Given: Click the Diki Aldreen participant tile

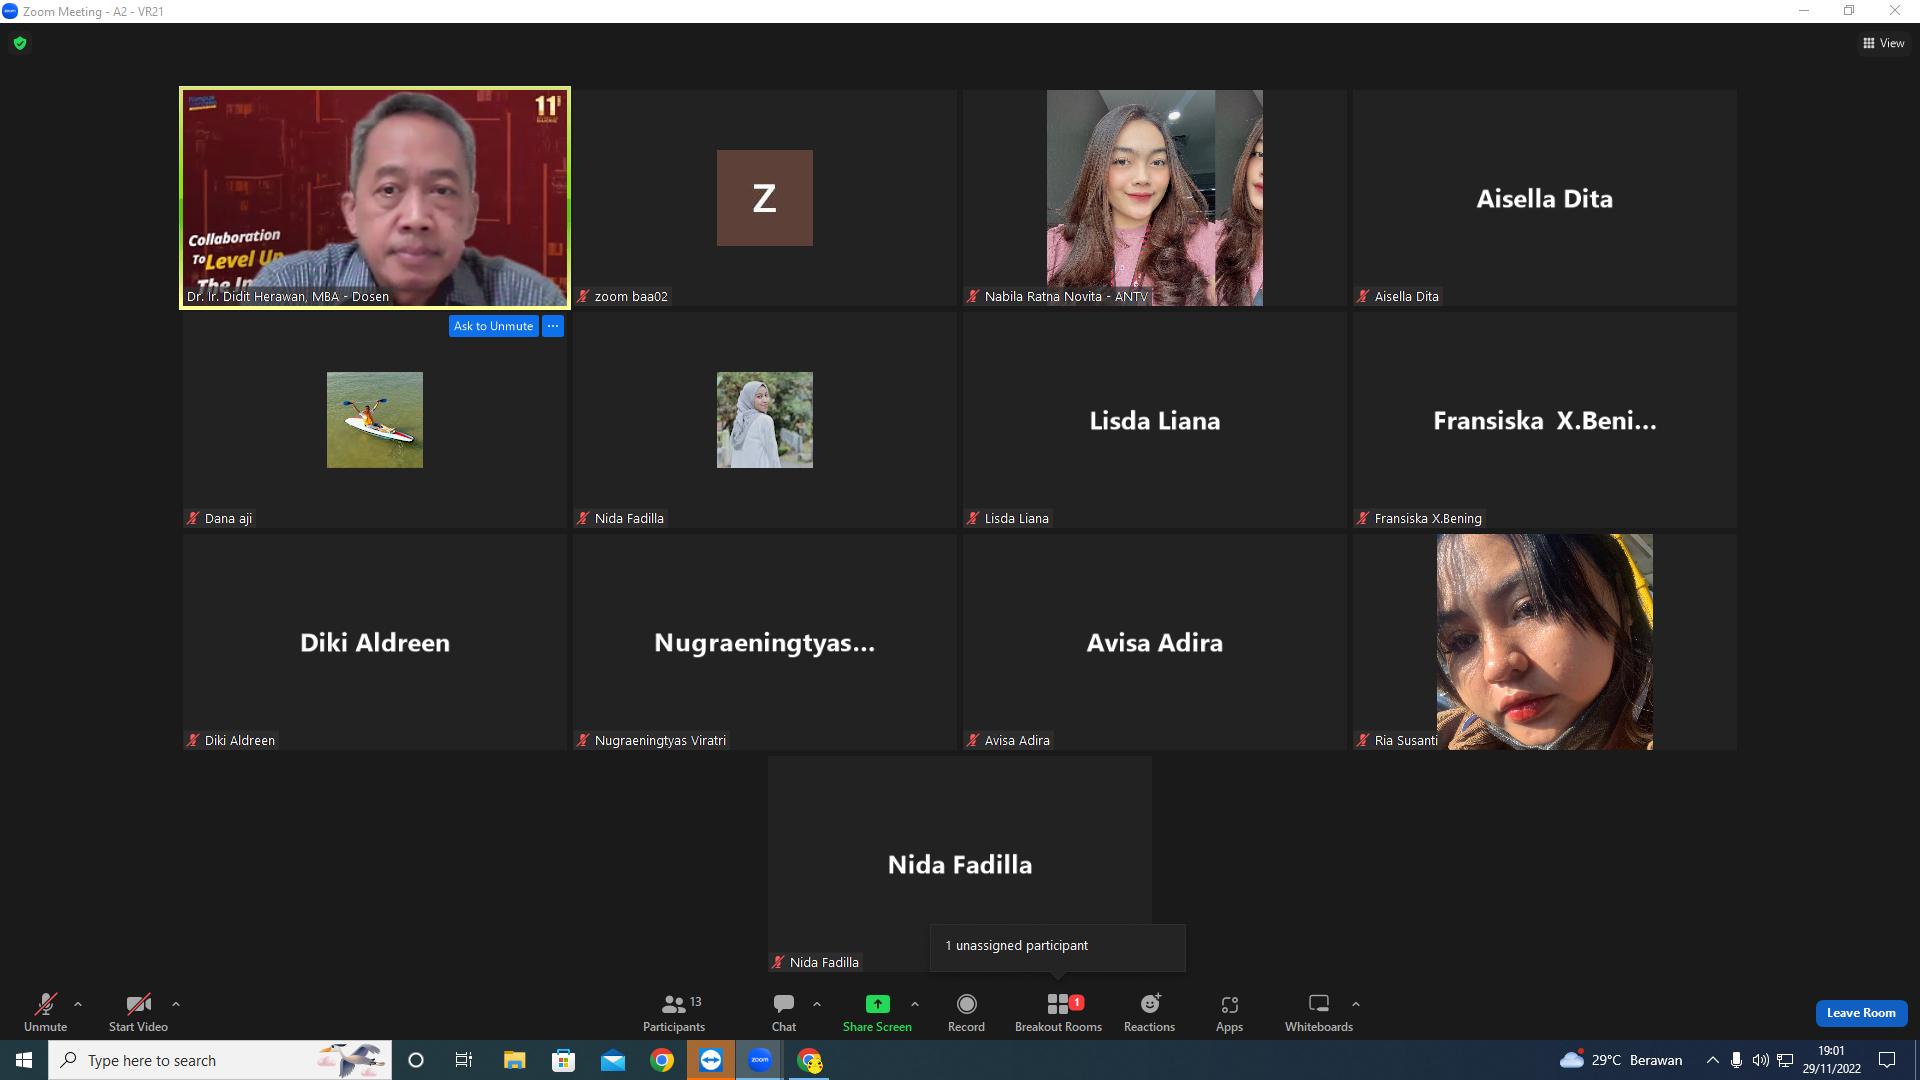Looking at the screenshot, I should click(375, 642).
